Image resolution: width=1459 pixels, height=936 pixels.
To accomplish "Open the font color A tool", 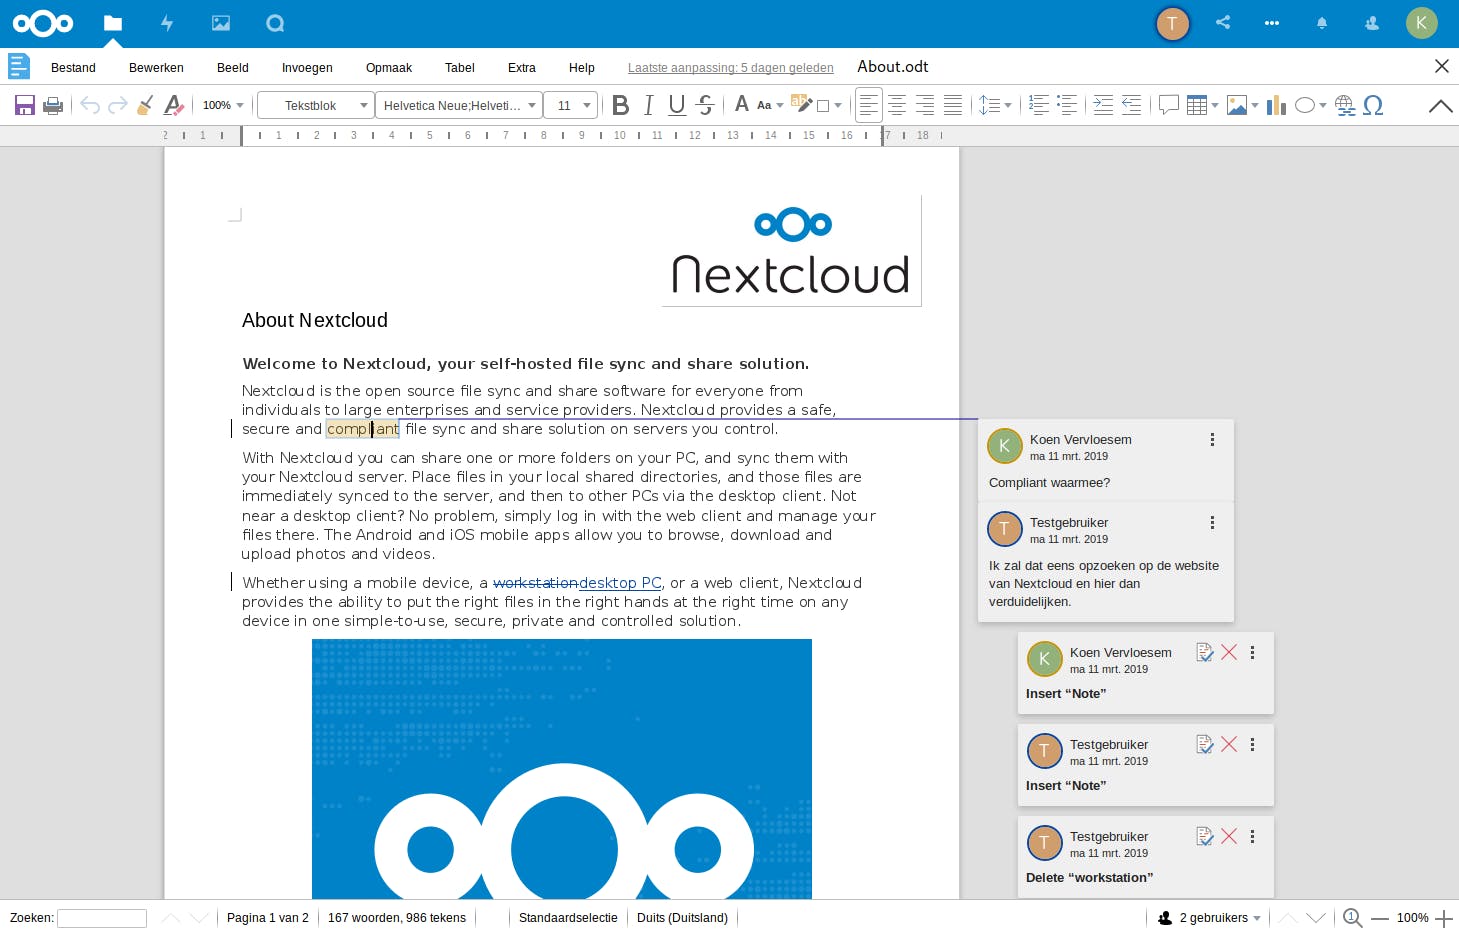I will pos(742,104).
